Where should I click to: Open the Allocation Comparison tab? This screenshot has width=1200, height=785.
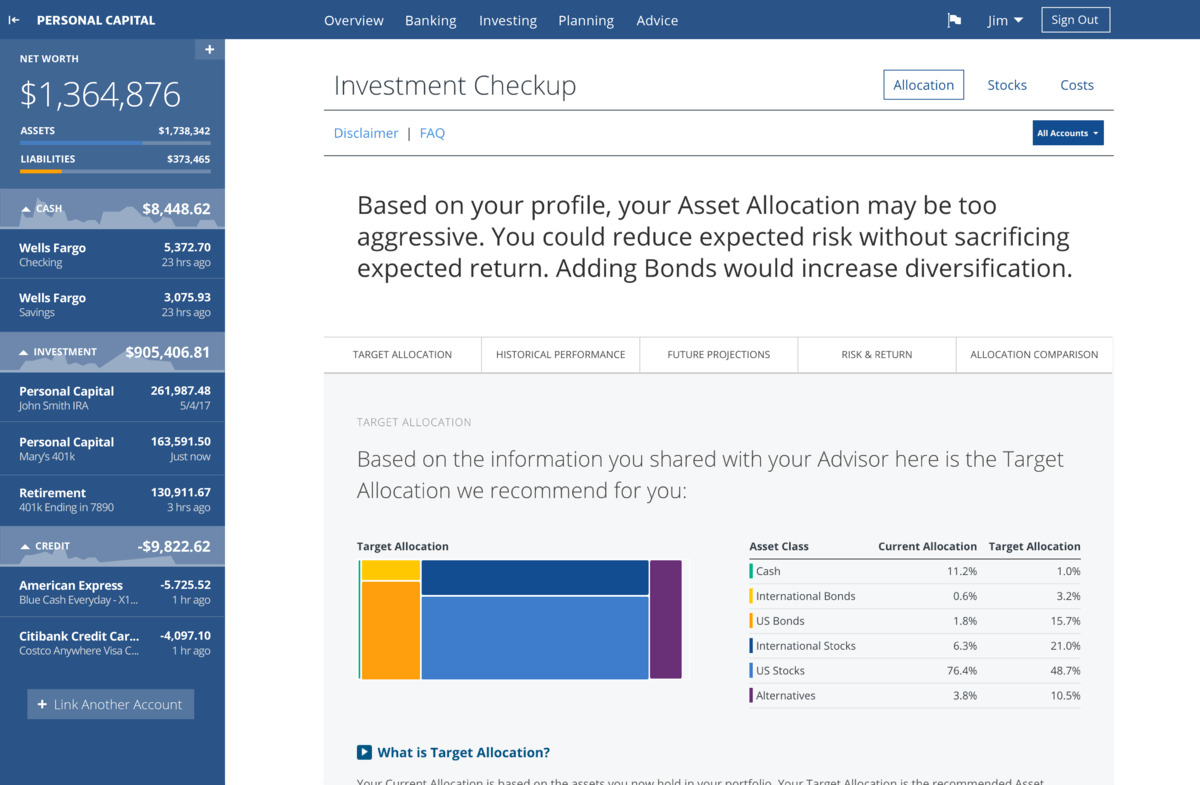1034,354
